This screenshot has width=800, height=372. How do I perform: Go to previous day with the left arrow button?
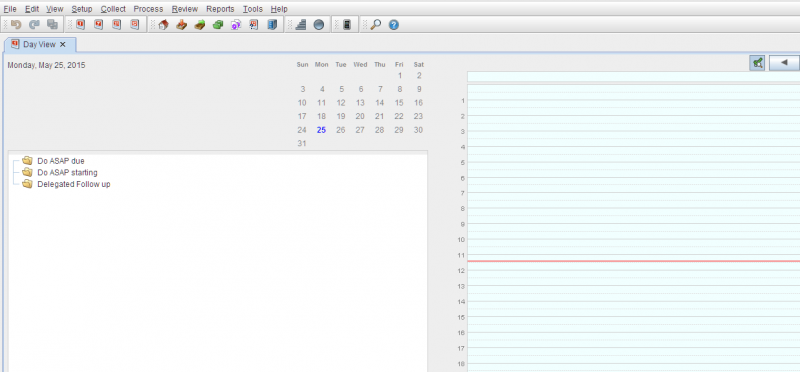[x=784, y=63]
